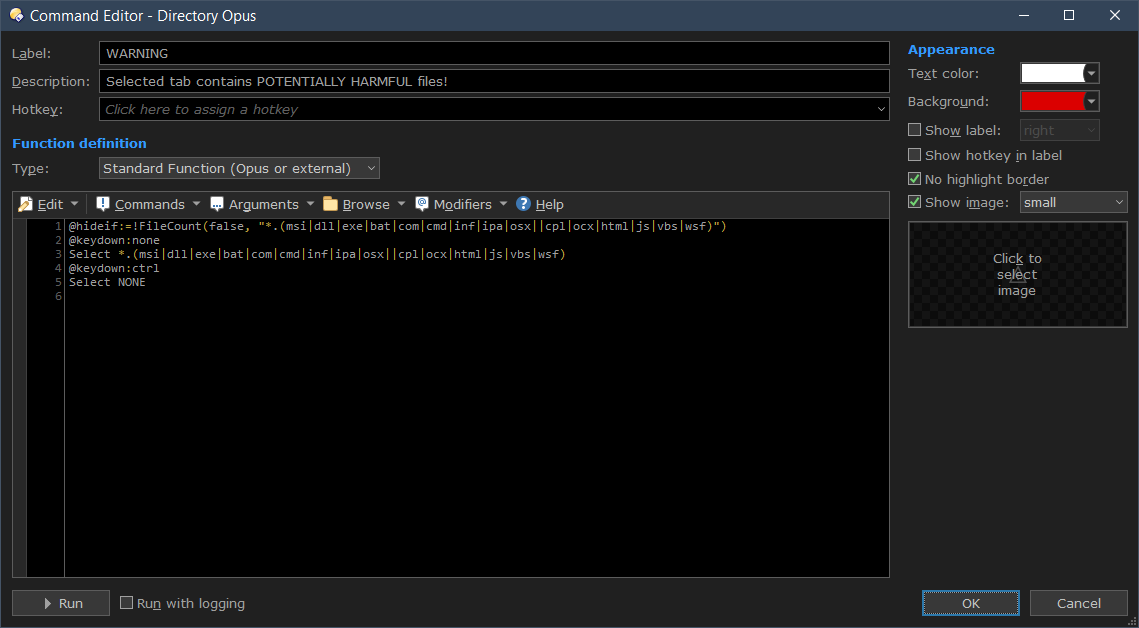Expand the Hotkey field dropdown arrow

coord(880,109)
